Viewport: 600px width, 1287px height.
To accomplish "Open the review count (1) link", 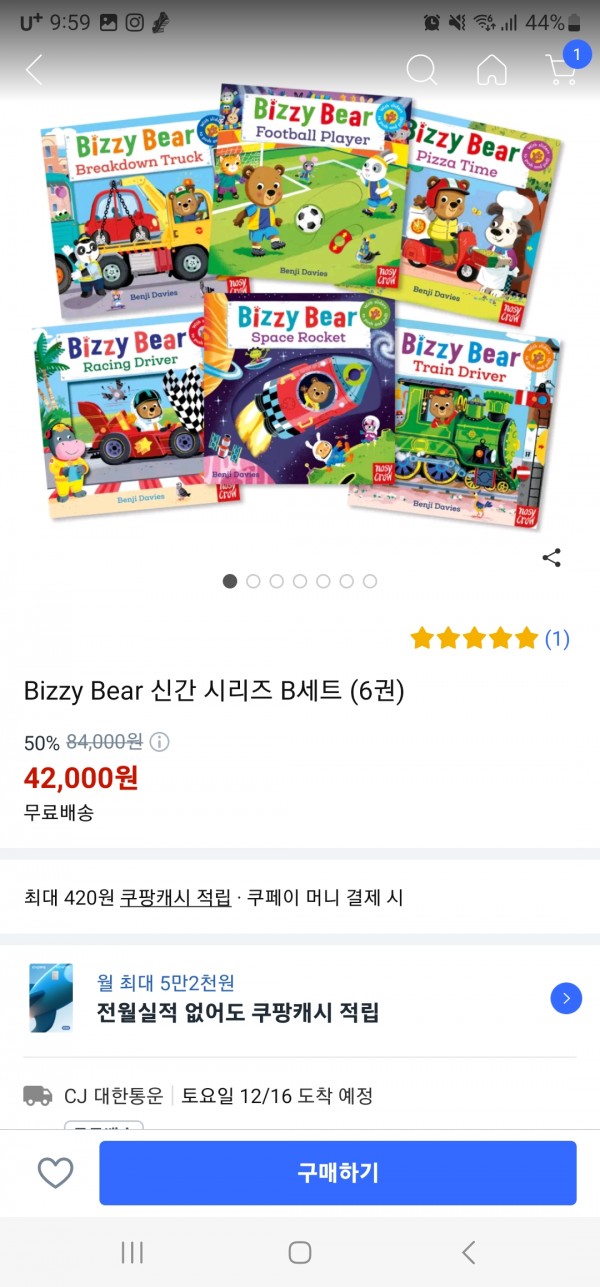I will pyautogui.click(x=557, y=638).
